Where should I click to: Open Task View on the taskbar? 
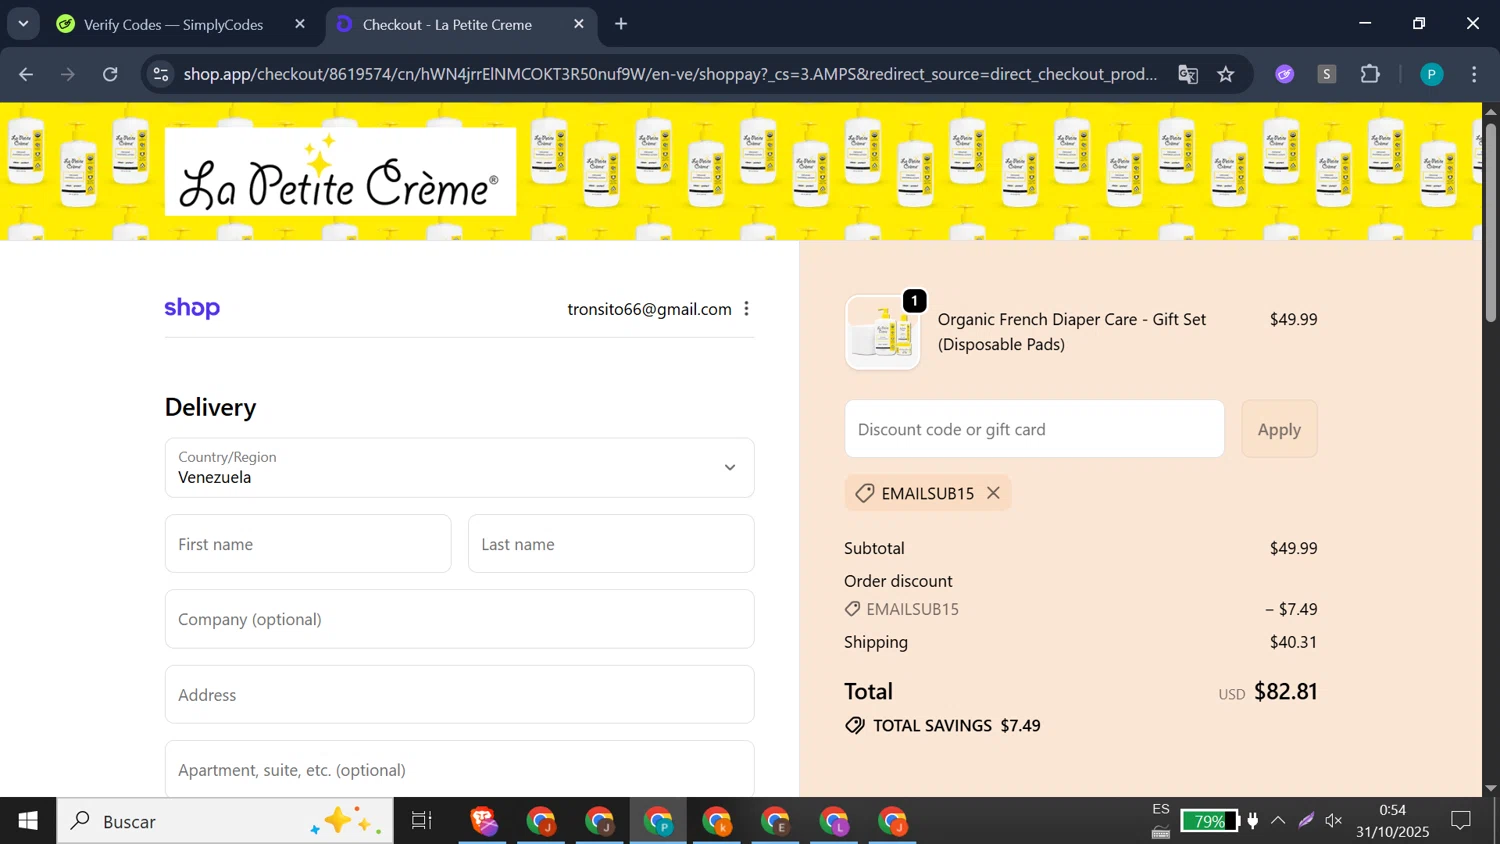click(x=422, y=821)
